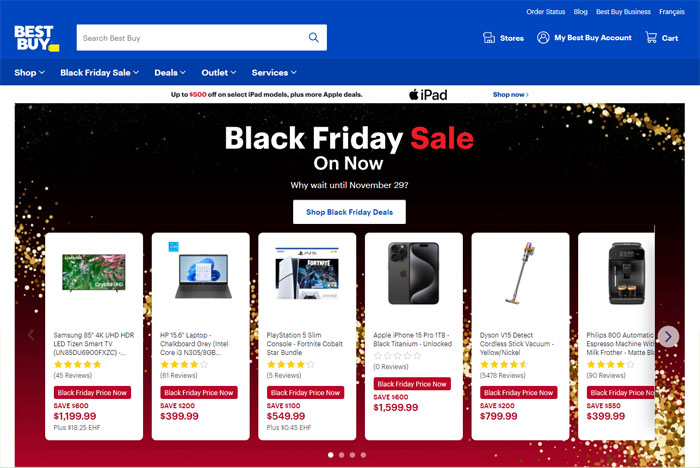Open the Services menu
This screenshot has width=700, height=468.
(x=274, y=73)
